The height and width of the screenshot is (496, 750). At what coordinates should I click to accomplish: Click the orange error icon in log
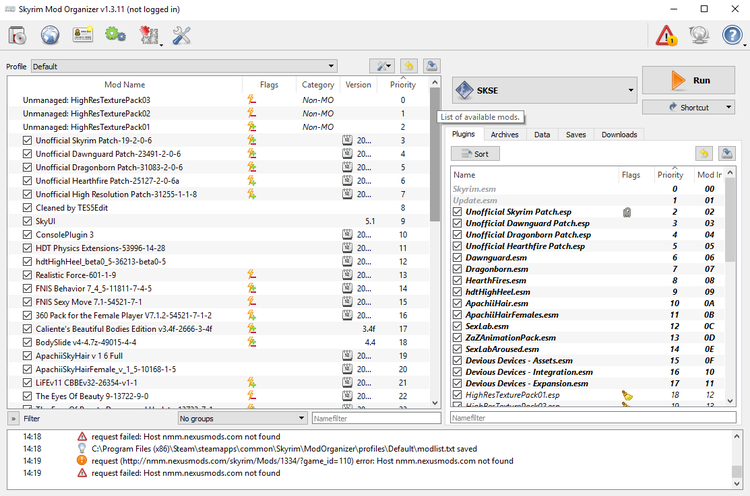coord(82,461)
